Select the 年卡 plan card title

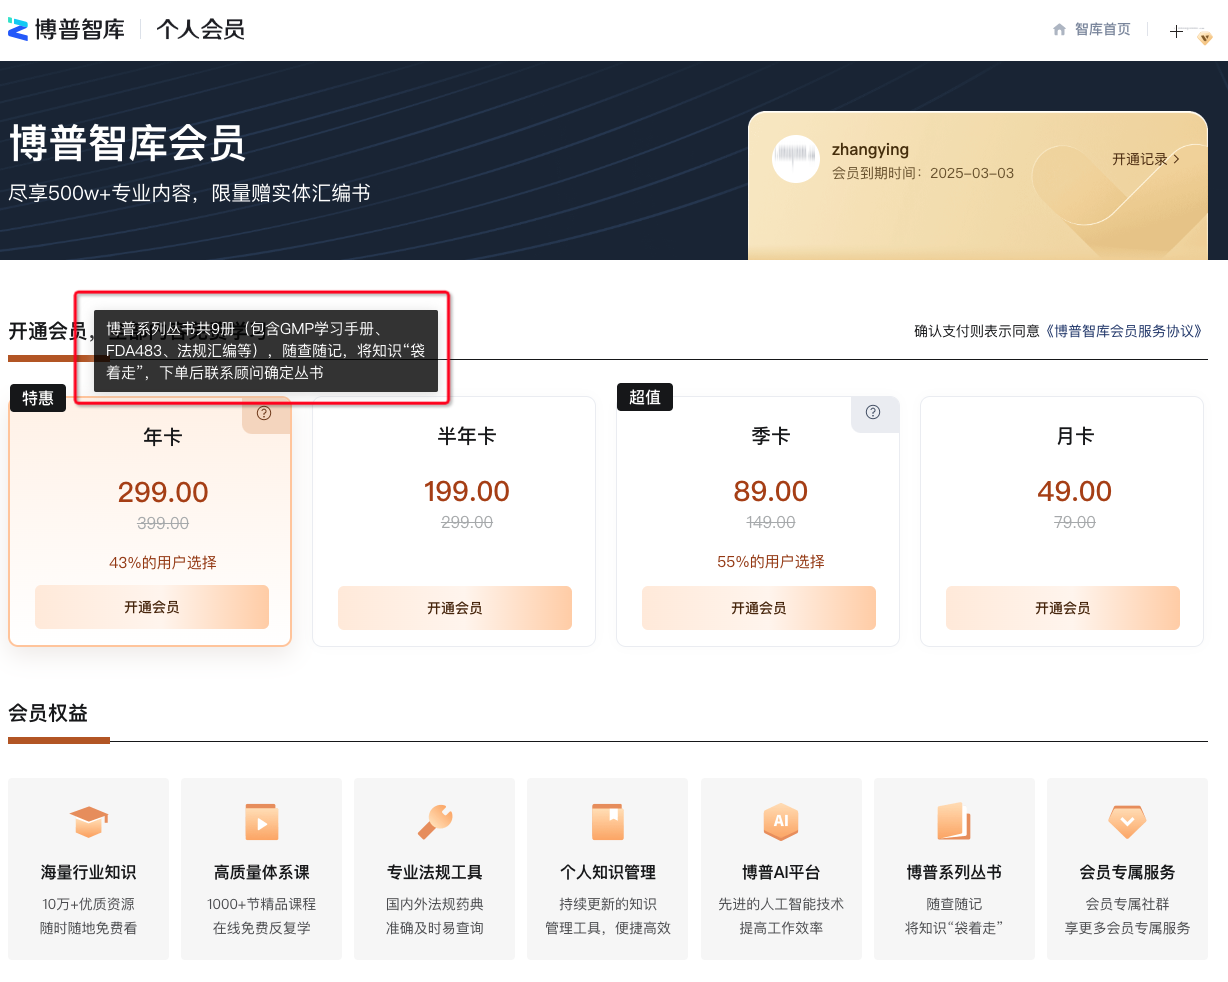click(163, 437)
